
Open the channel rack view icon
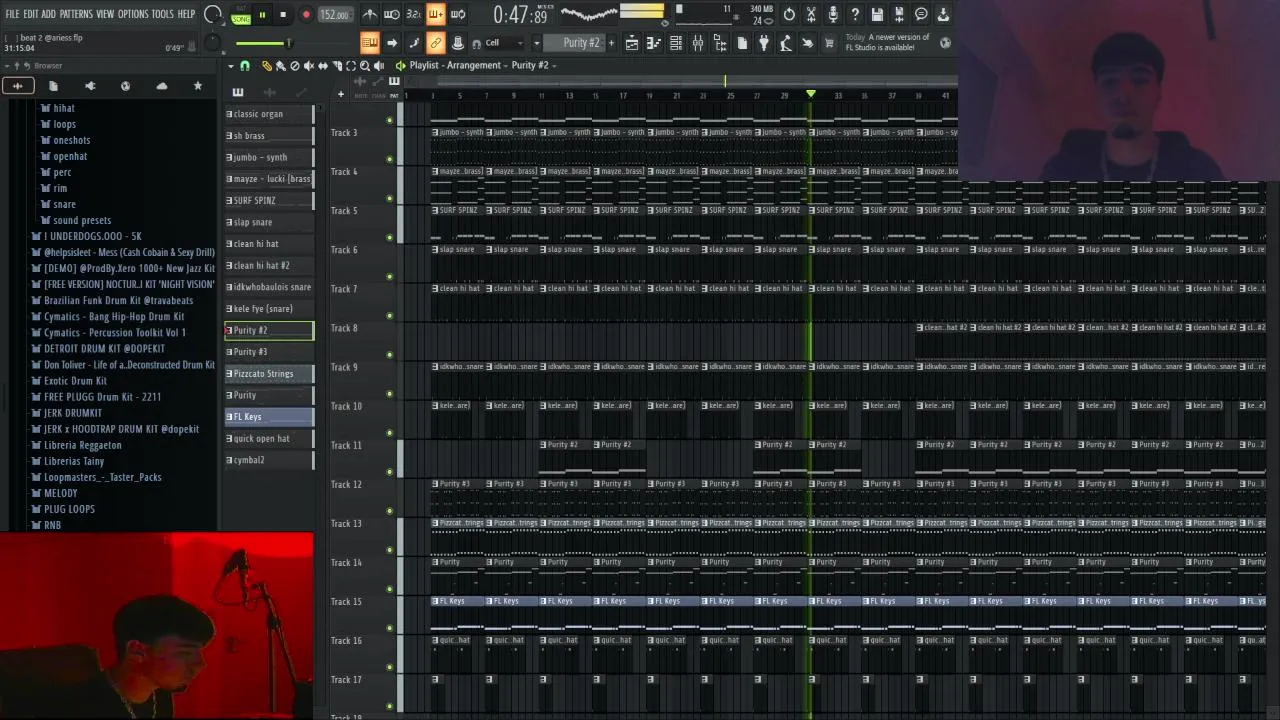(x=676, y=43)
